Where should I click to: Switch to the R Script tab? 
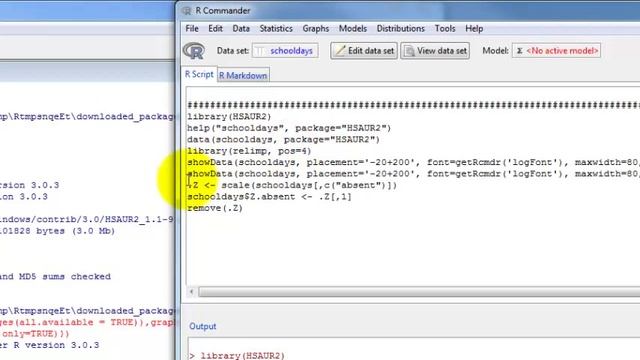coord(199,74)
